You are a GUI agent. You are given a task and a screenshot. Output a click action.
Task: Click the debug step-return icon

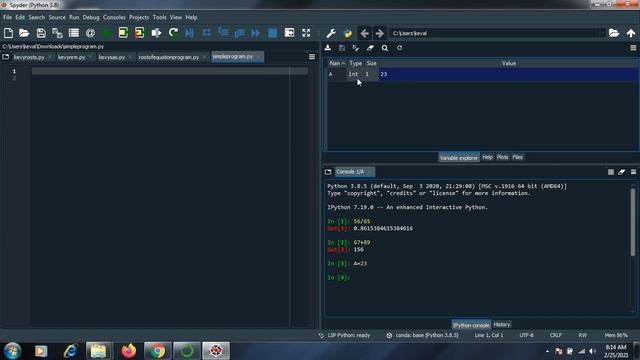coord(240,33)
